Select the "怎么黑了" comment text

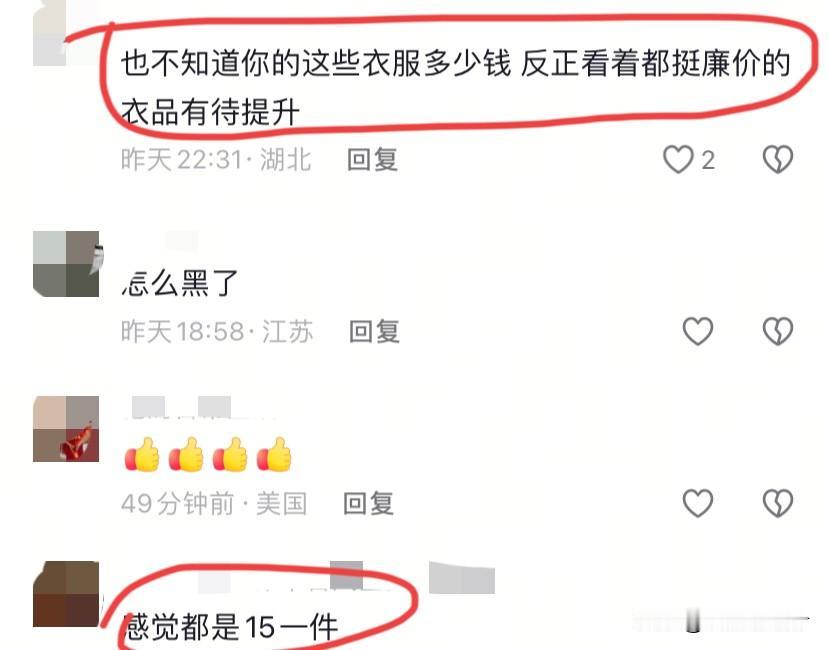coord(180,283)
